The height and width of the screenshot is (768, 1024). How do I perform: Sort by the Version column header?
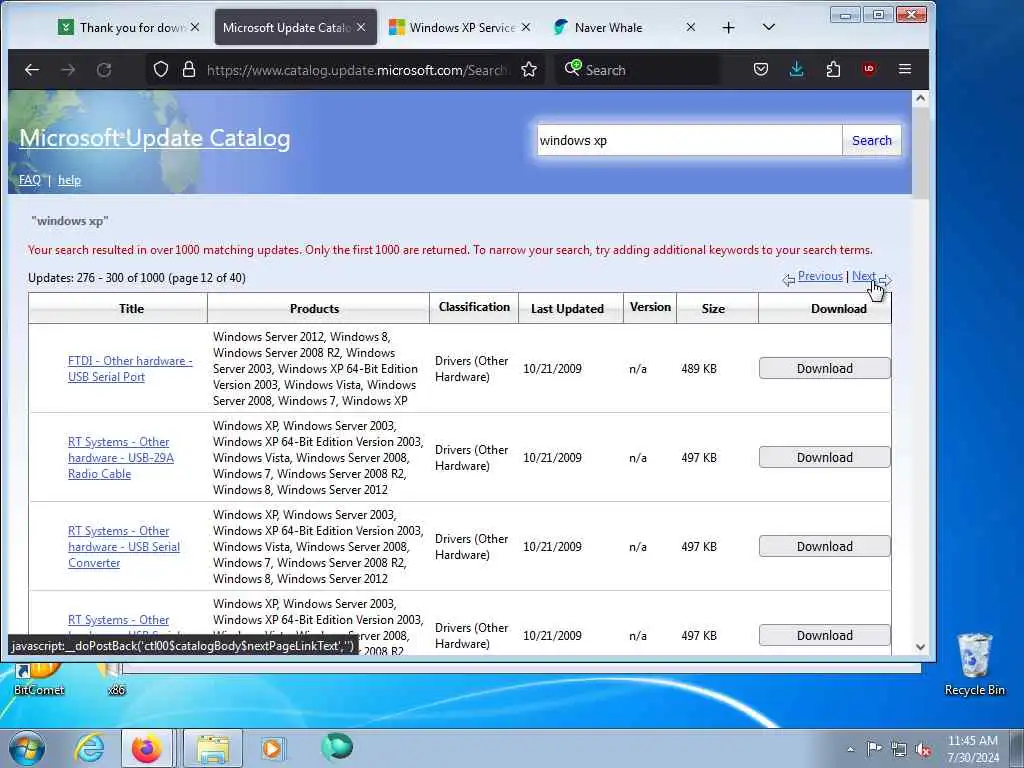tap(650, 307)
